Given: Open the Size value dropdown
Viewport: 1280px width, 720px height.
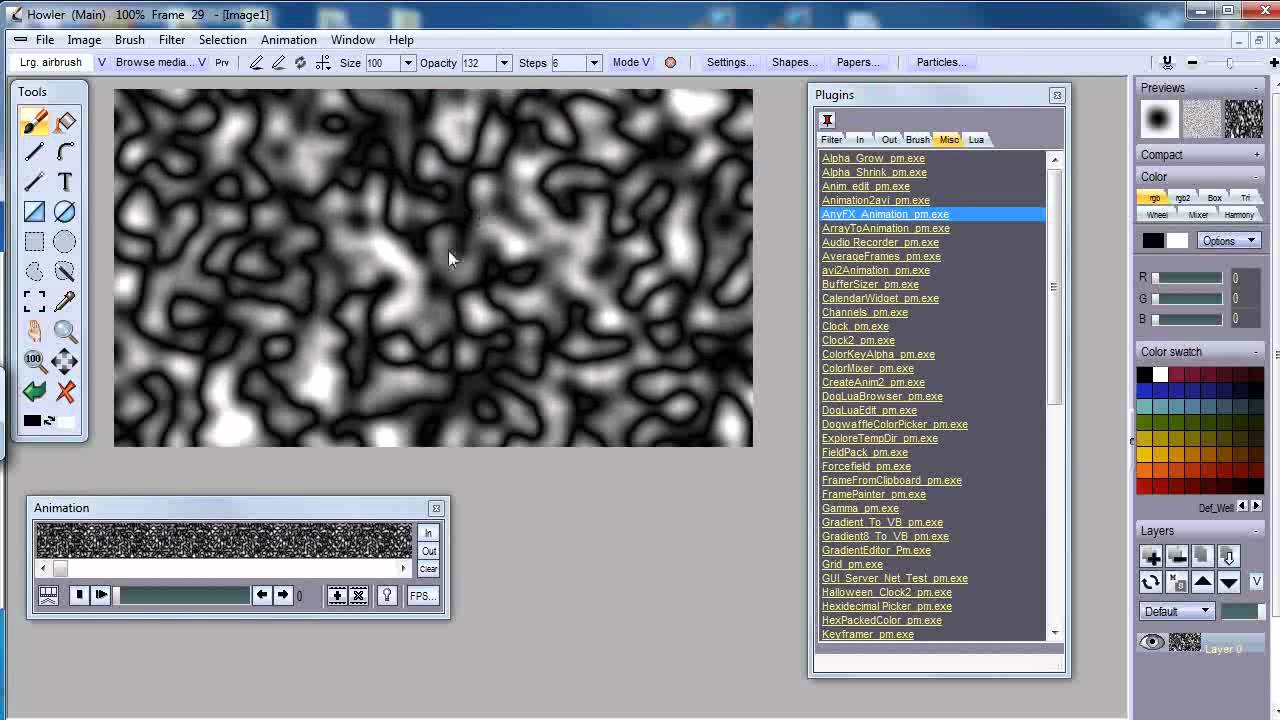Looking at the screenshot, I should click(407, 63).
